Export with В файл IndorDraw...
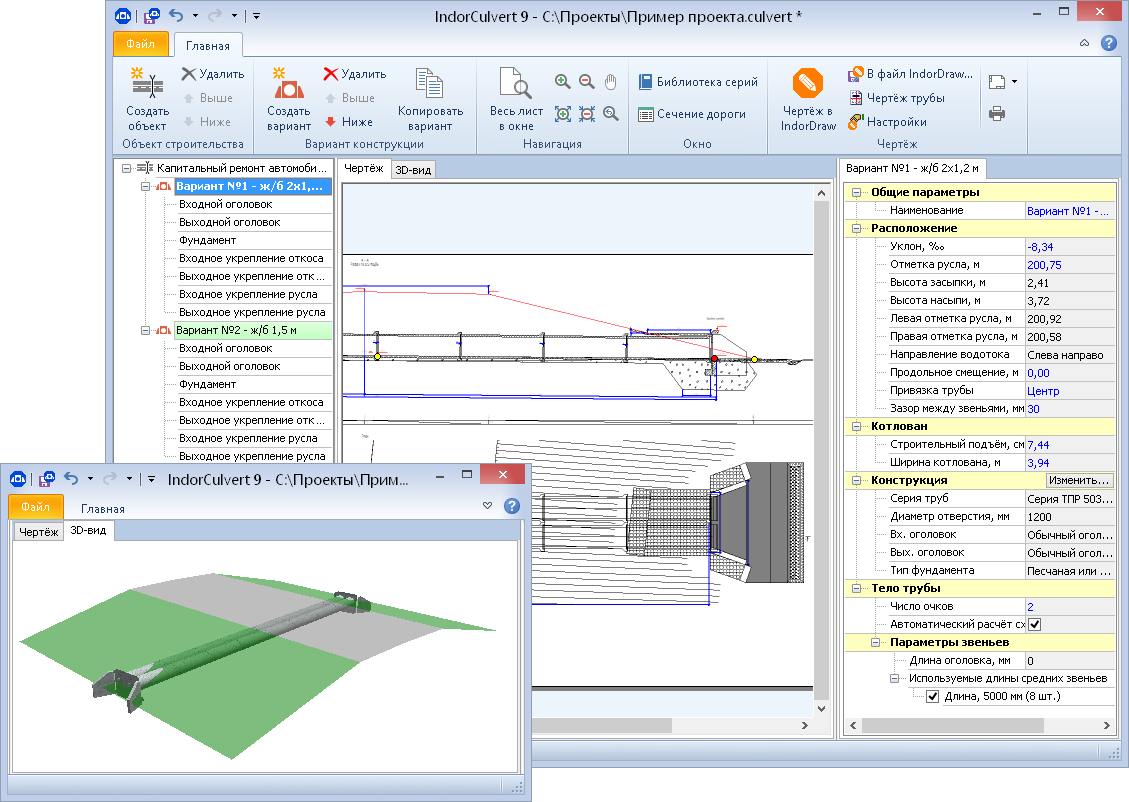1129x802 pixels. click(911, 74)
